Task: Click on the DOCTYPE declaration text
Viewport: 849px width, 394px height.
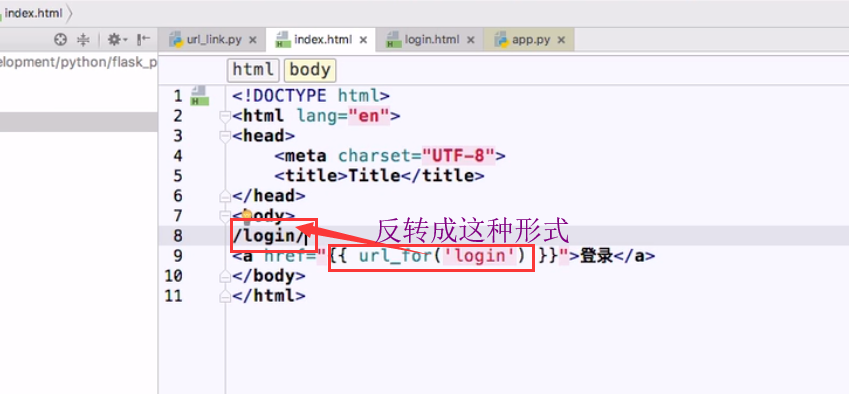Action: click(x=311, y=96)
